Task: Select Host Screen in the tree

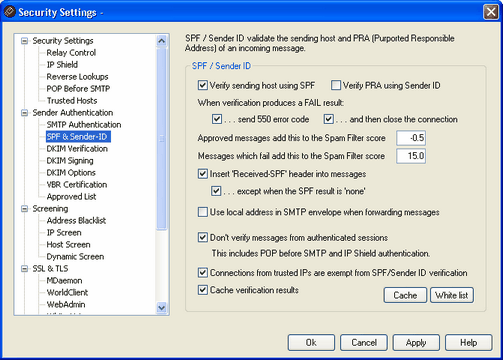Action: (68, 245)
